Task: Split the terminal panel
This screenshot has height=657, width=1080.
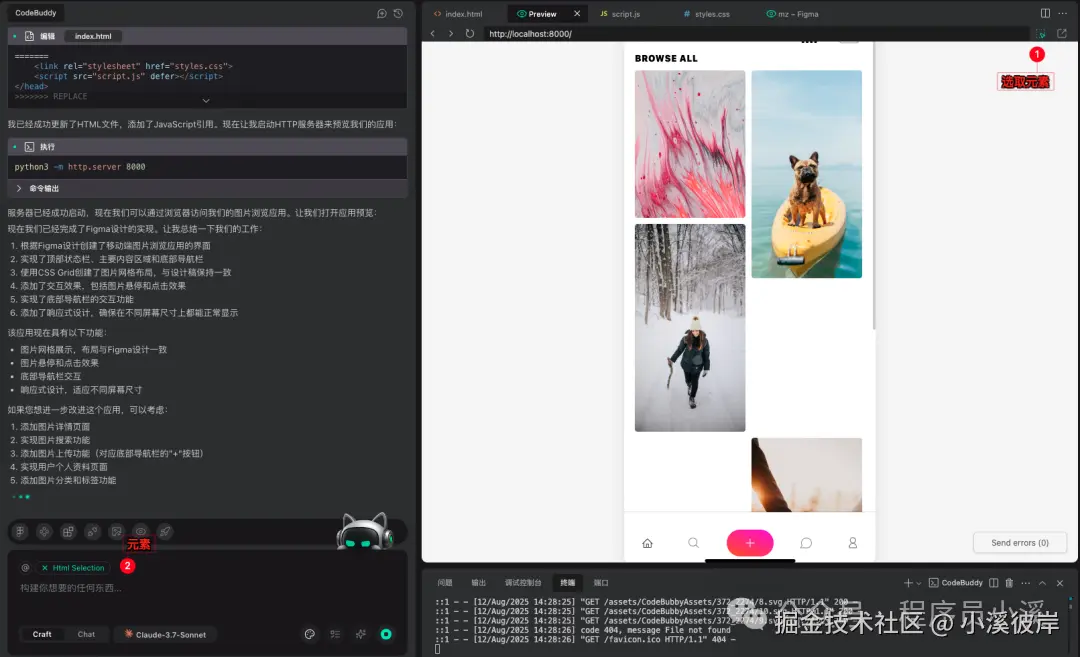Action: pyautogui.click(x=993, y=583)
